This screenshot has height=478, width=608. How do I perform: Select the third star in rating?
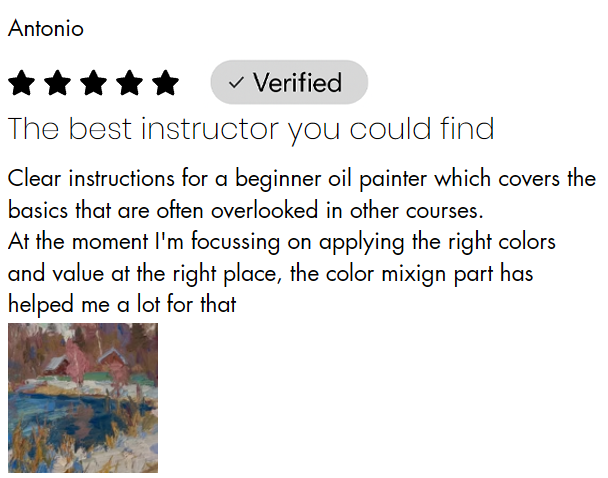pyautogui.click(x=94, y=82)
